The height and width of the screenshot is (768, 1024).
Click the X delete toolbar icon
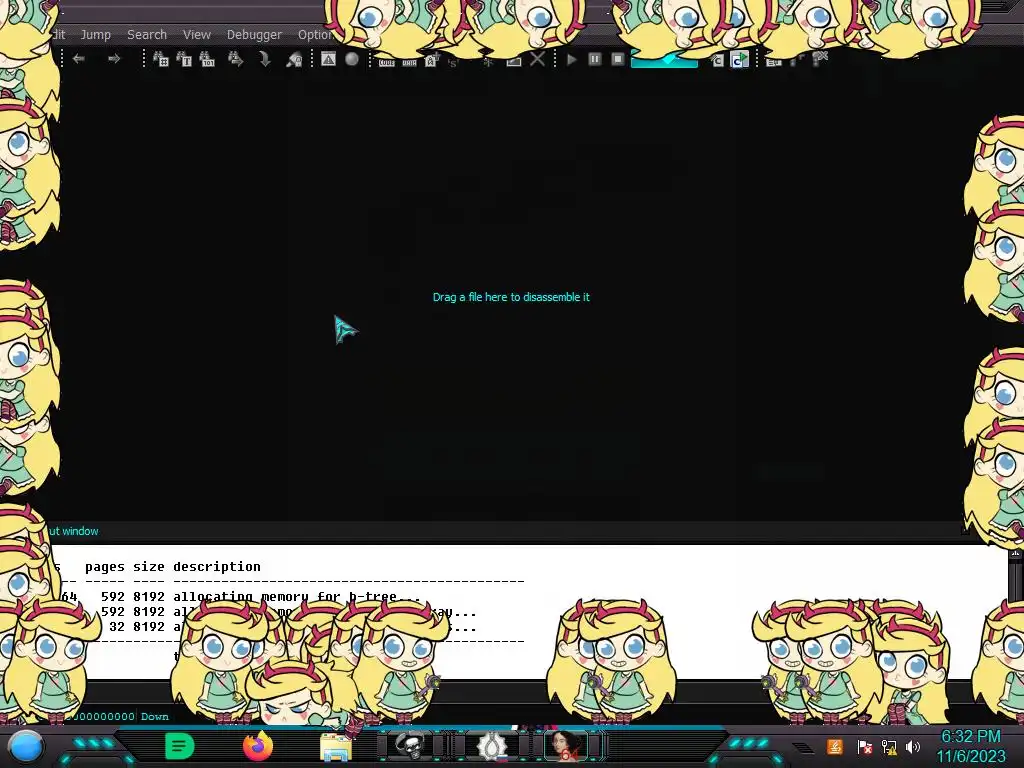point(537,59)
